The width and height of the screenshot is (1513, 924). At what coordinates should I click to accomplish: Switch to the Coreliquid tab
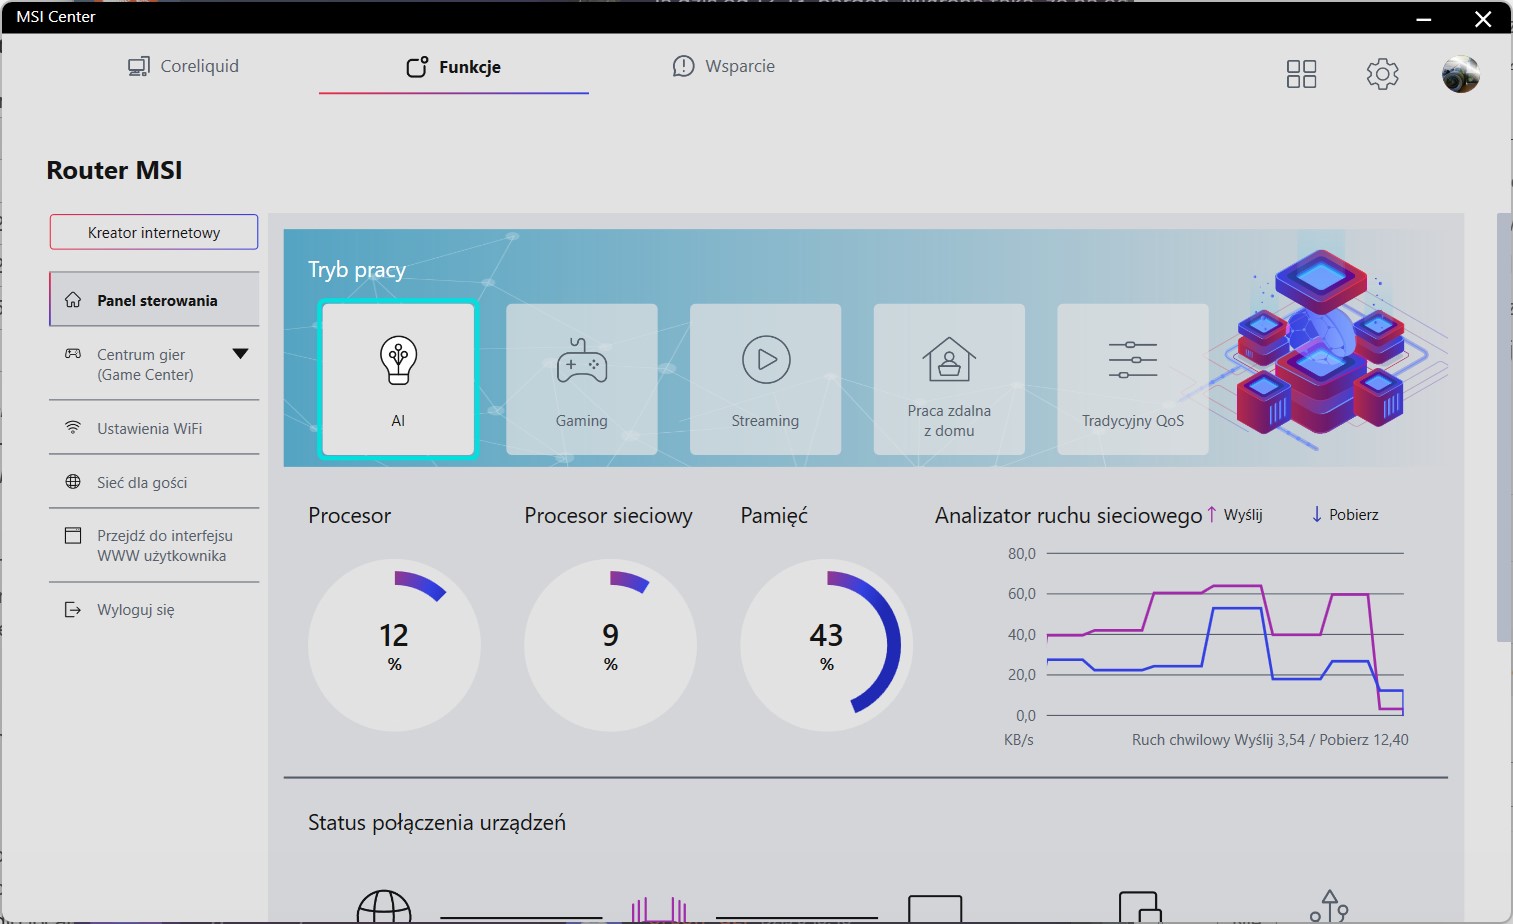[x=184, y=66]
